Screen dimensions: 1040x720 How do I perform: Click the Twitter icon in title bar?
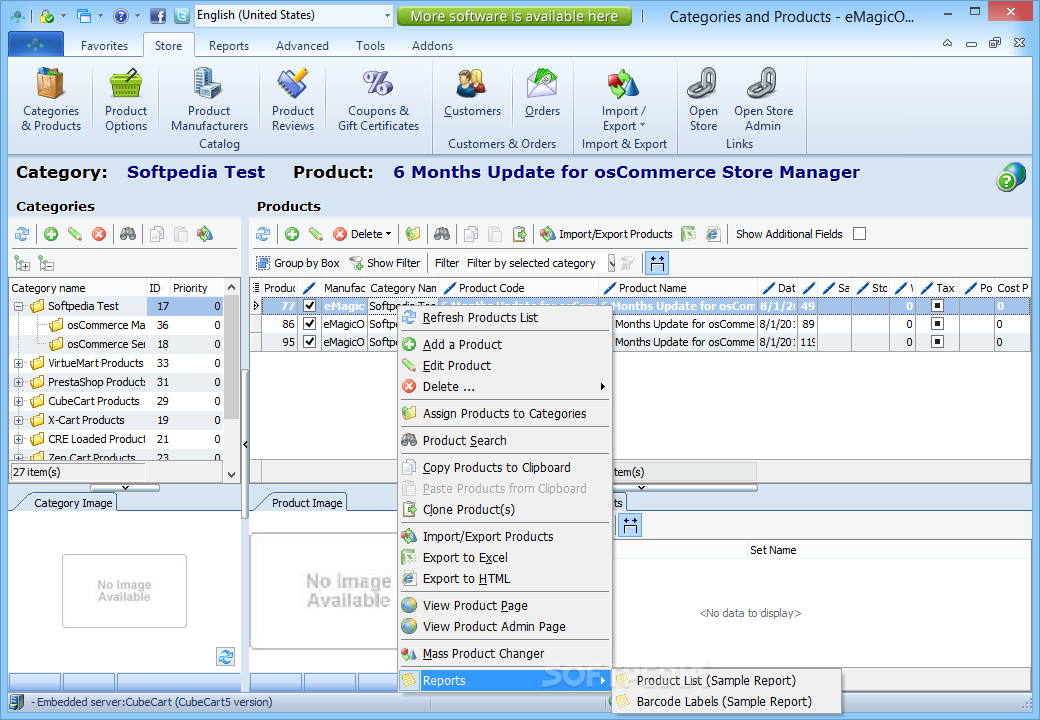pos(181,15)
